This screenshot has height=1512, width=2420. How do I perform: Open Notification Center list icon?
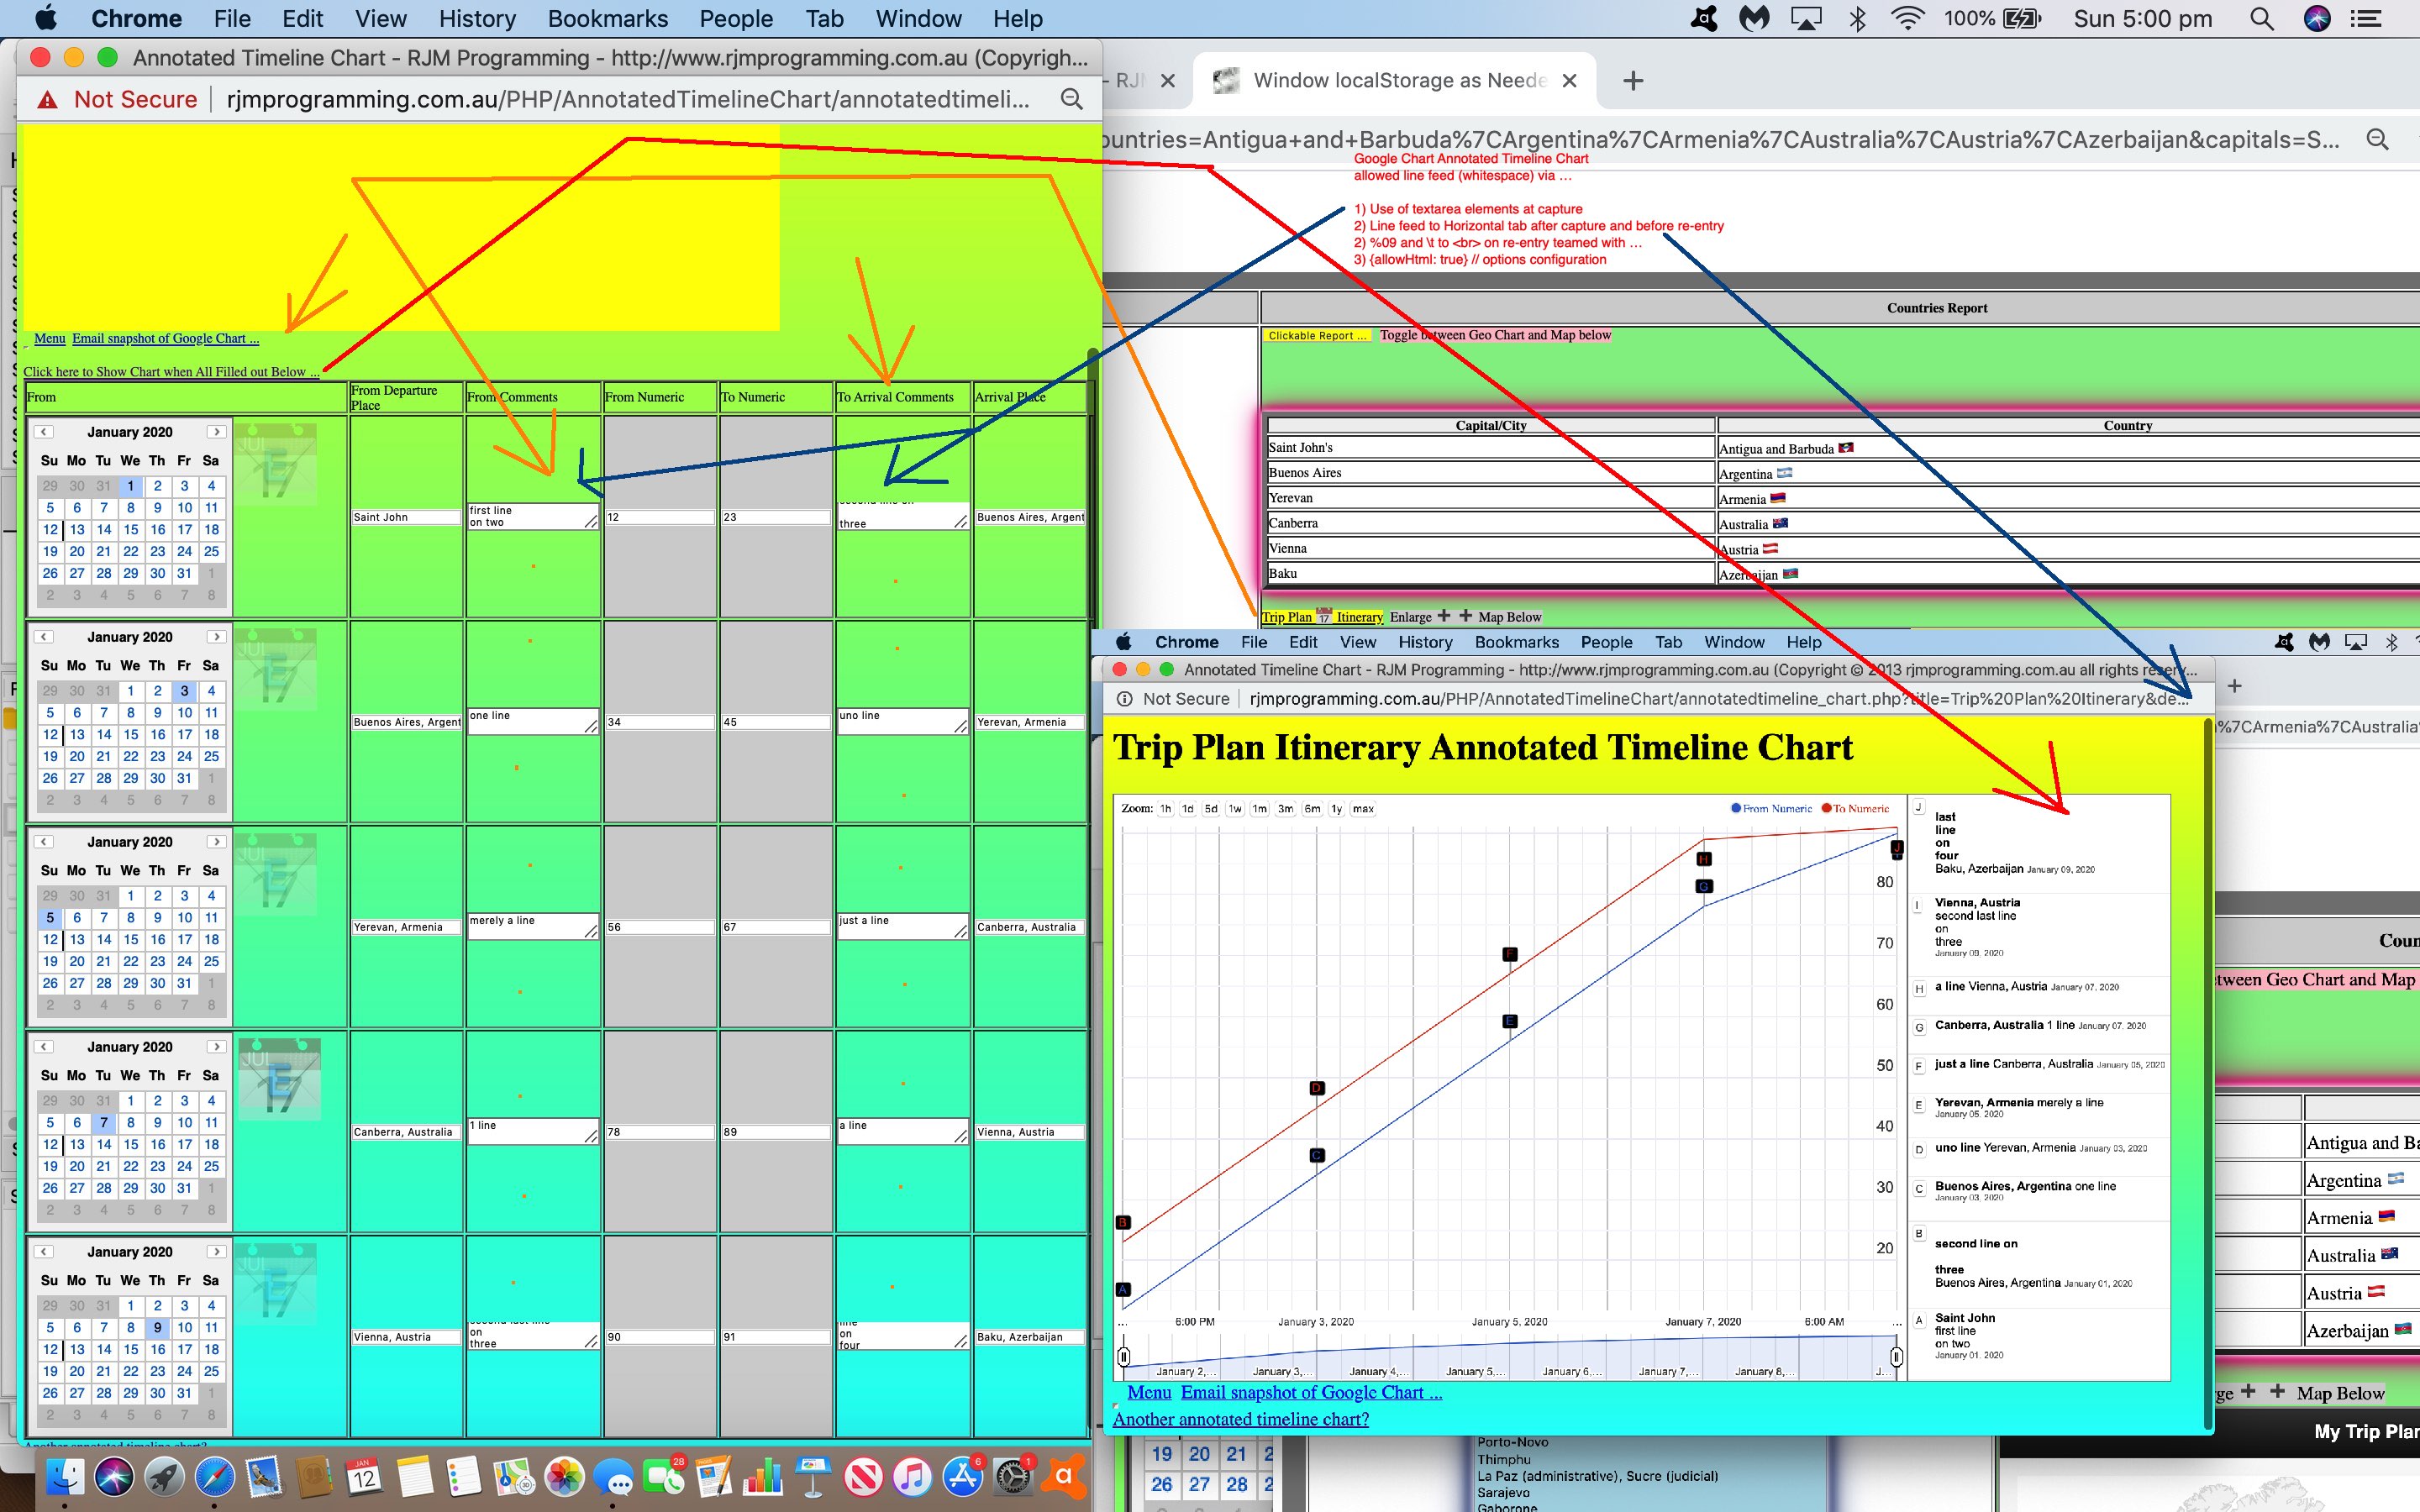pyautogui.click(x=2365, y=19)
